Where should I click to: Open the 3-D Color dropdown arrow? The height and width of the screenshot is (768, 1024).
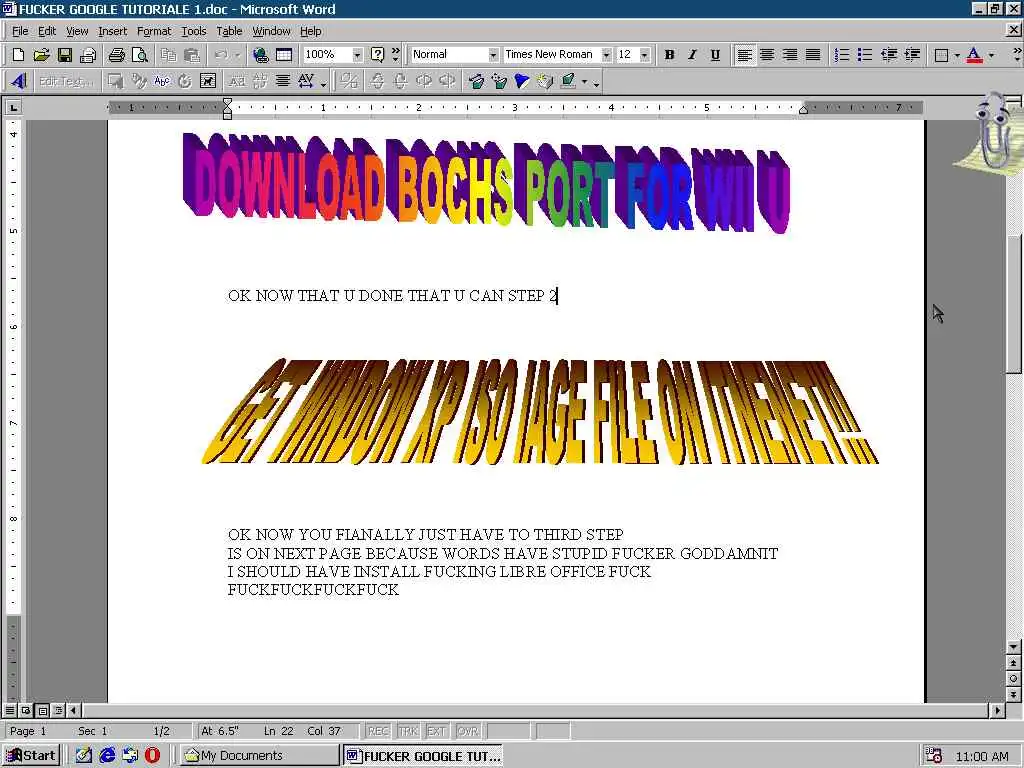pyautogui.click(x=584, y=82)
